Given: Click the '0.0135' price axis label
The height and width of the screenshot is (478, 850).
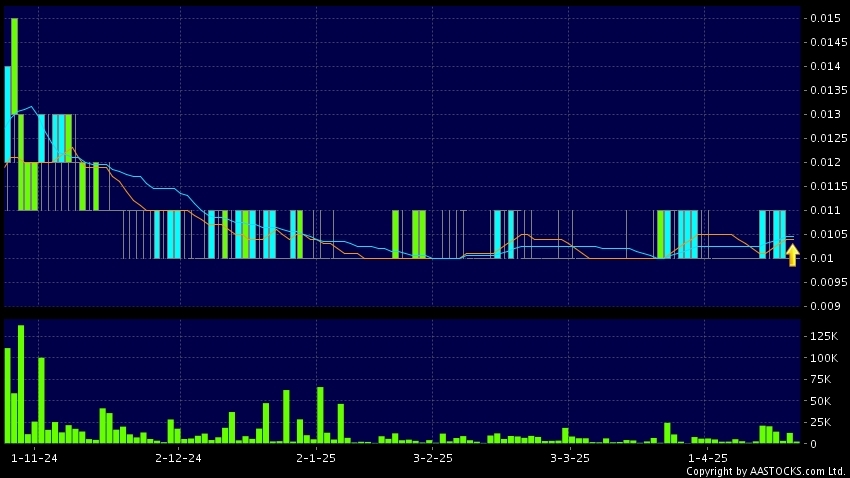Looking at the screenshot, I should click(828, 90).
